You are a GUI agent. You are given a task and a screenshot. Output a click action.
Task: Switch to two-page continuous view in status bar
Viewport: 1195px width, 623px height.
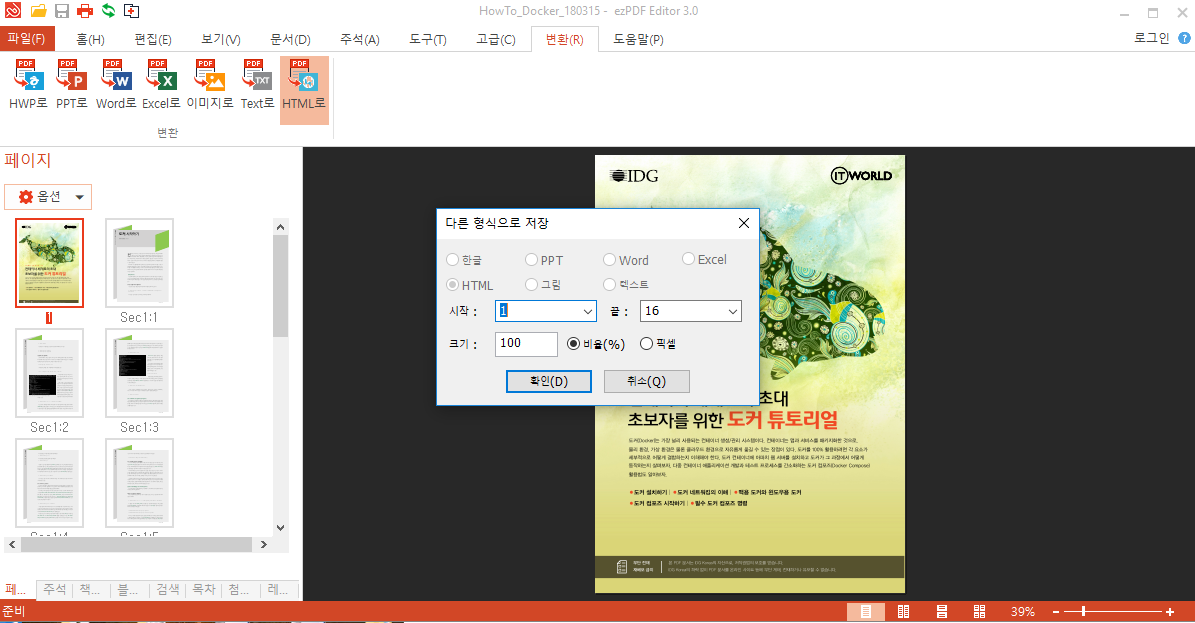pos(979,612)
